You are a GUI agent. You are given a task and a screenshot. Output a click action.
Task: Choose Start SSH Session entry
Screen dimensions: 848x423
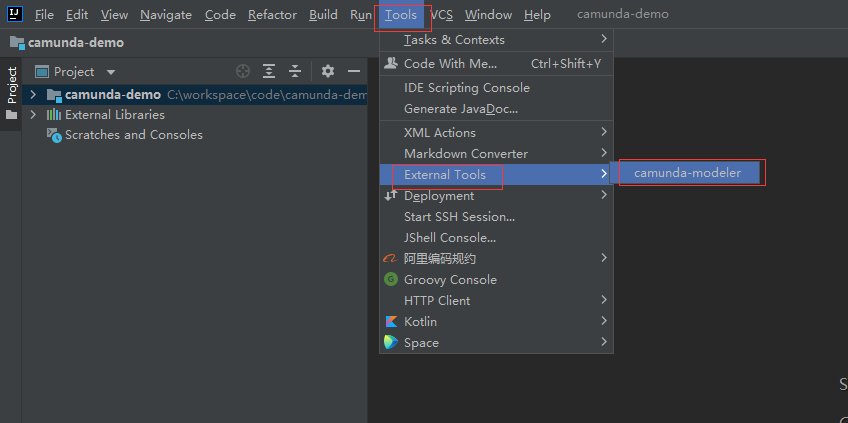point(496,217)
